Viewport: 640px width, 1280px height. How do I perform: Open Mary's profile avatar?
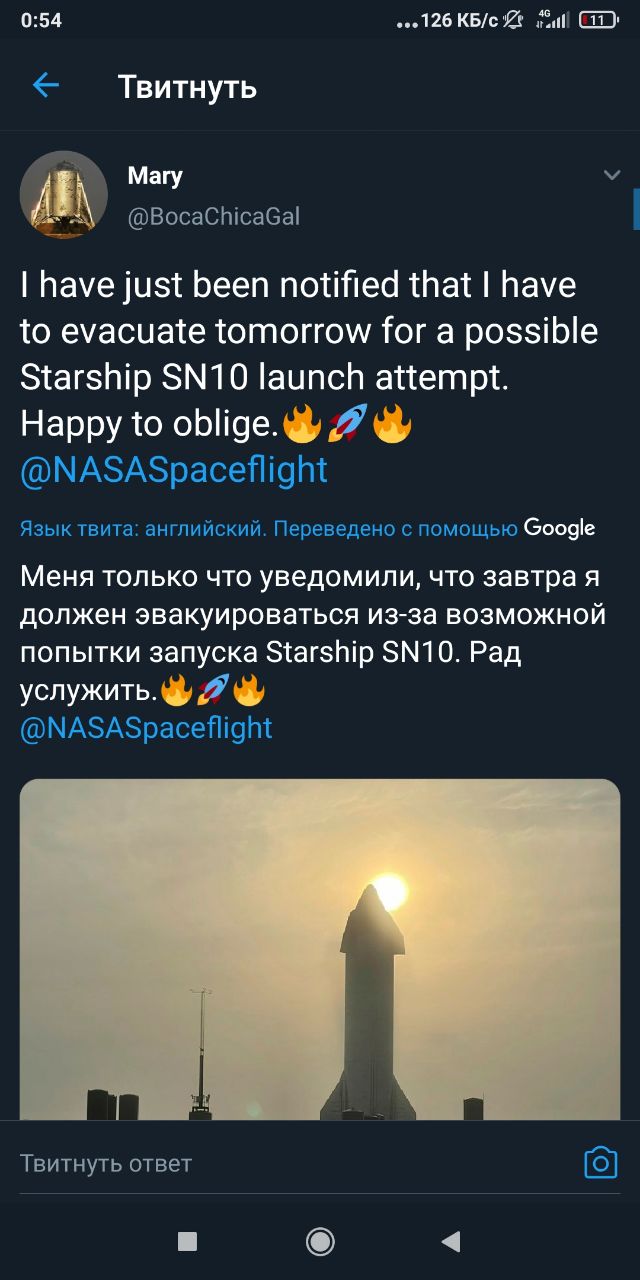coord(64,194)
